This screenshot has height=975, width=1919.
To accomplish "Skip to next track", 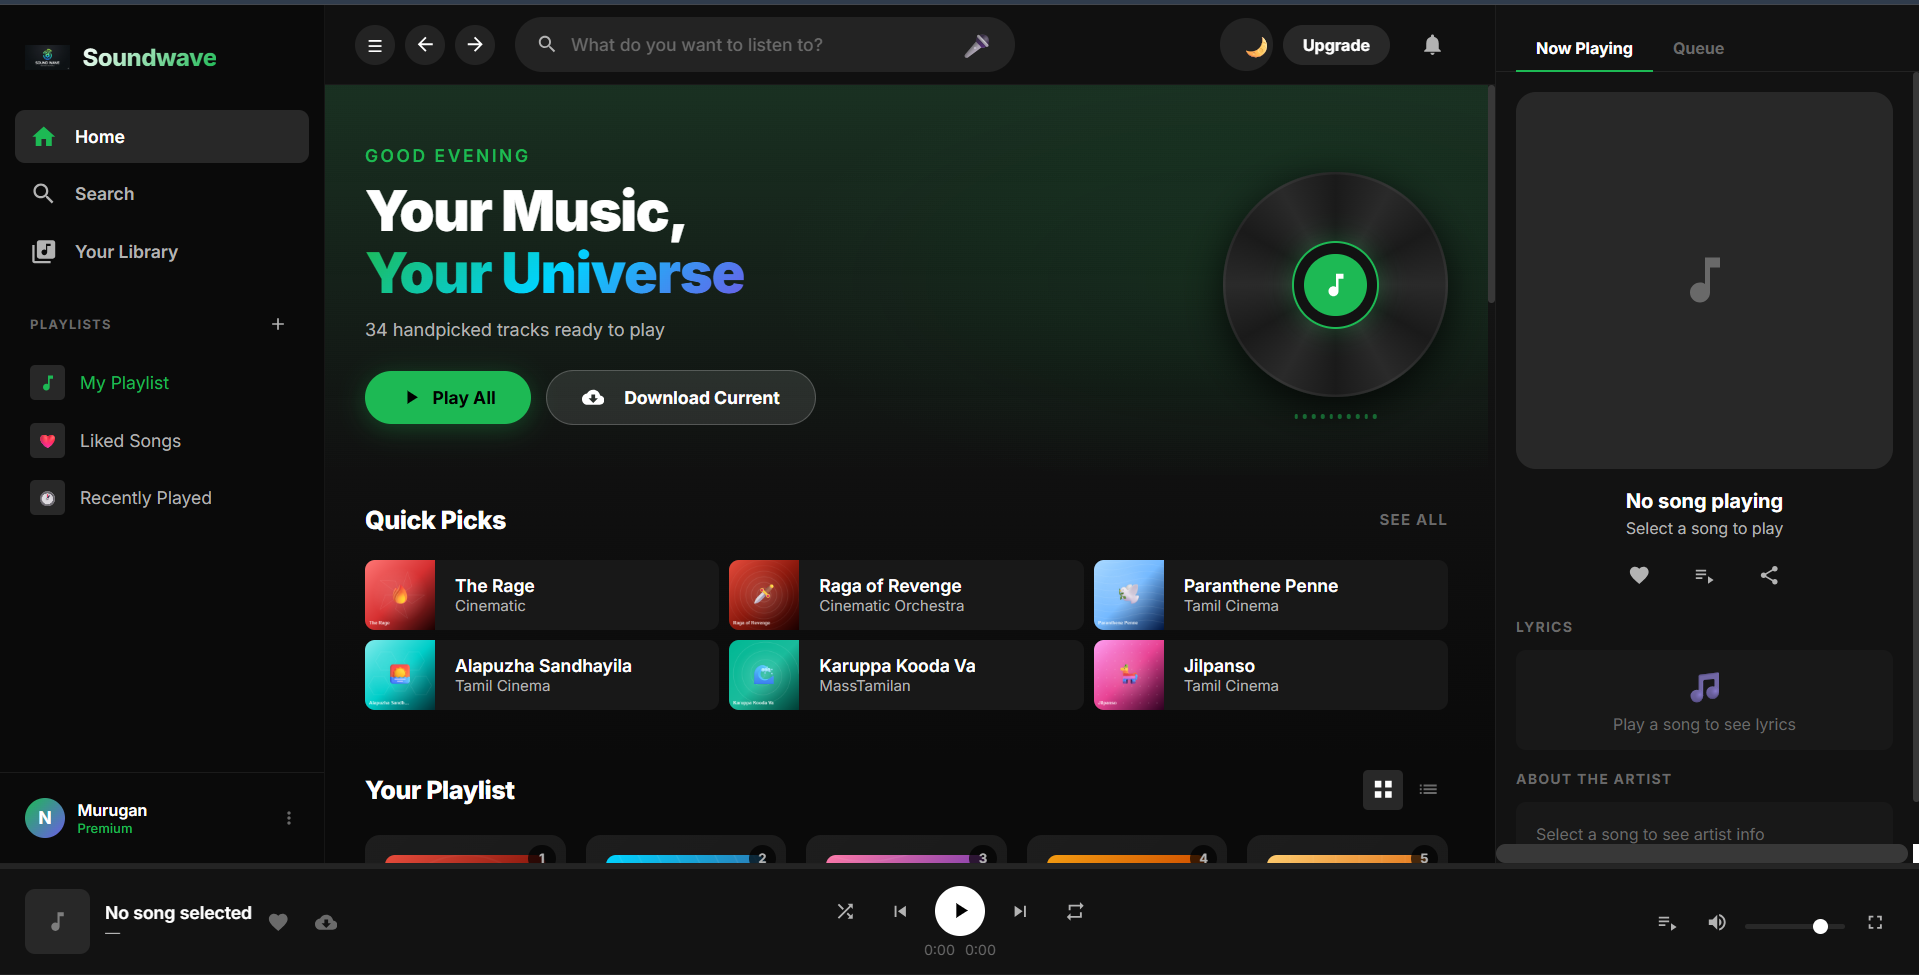I will click(x=1020, y=911).
